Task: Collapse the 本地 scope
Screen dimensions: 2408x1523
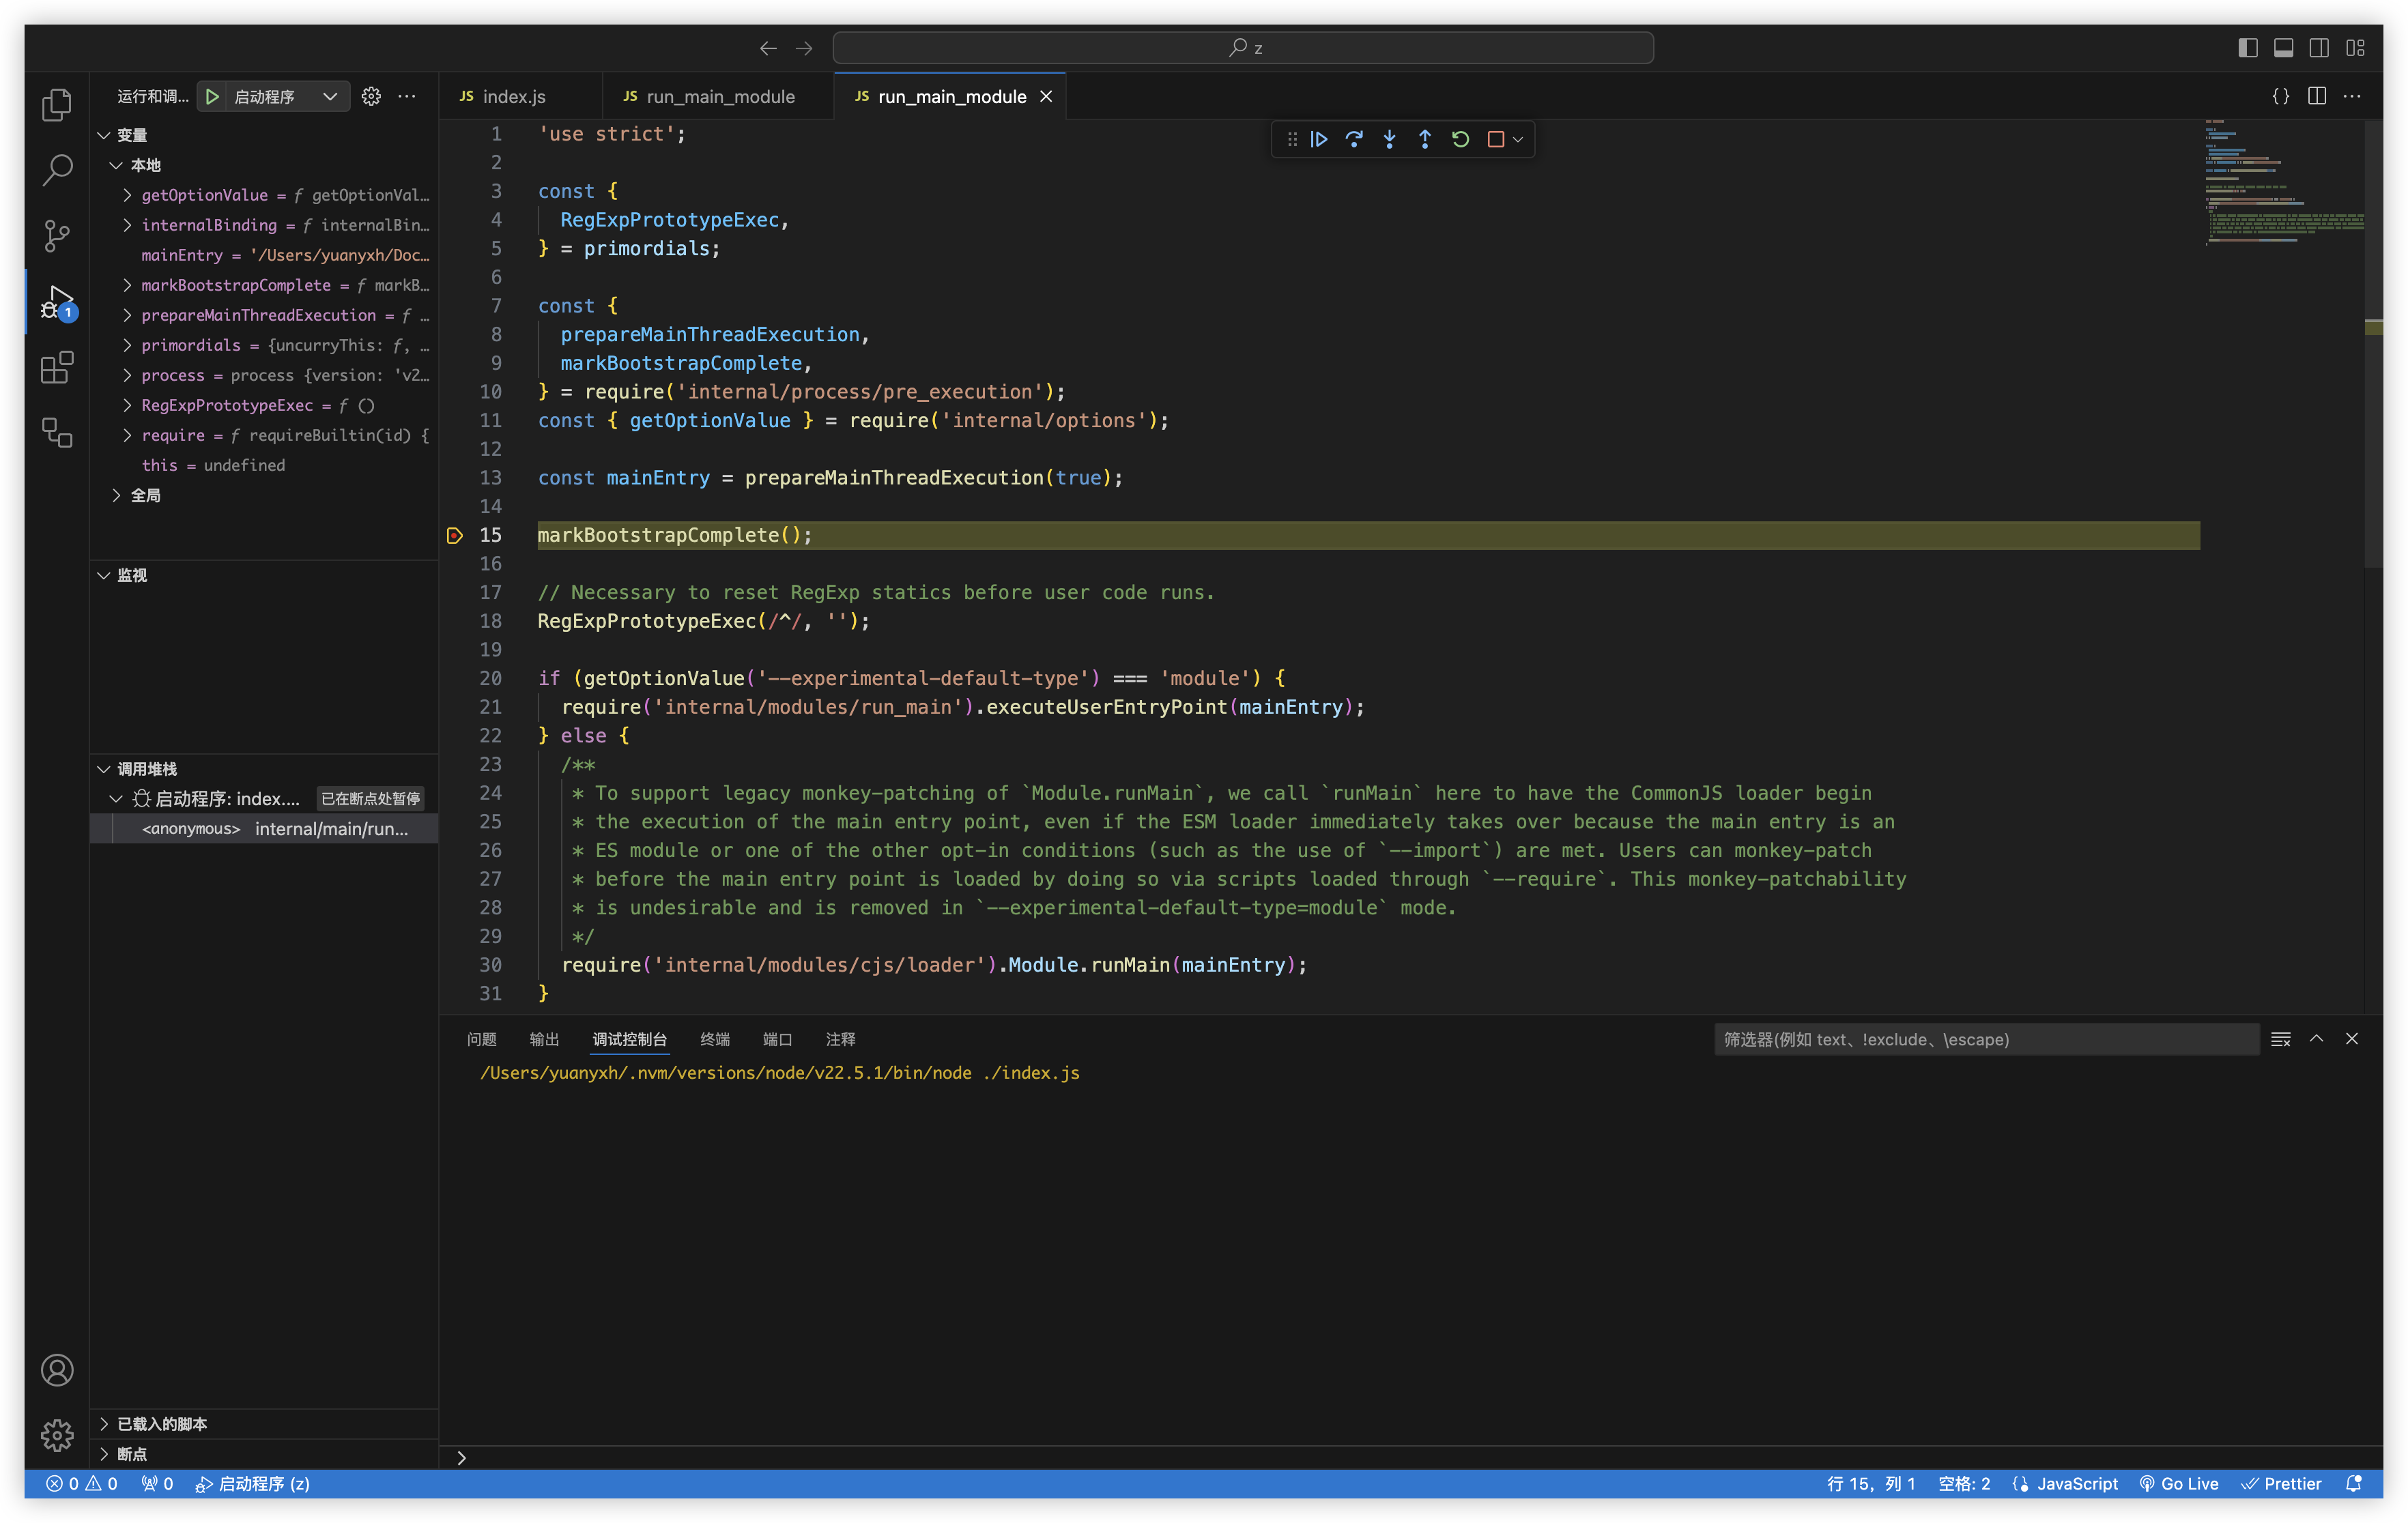Action: click(x=117, y=165)
